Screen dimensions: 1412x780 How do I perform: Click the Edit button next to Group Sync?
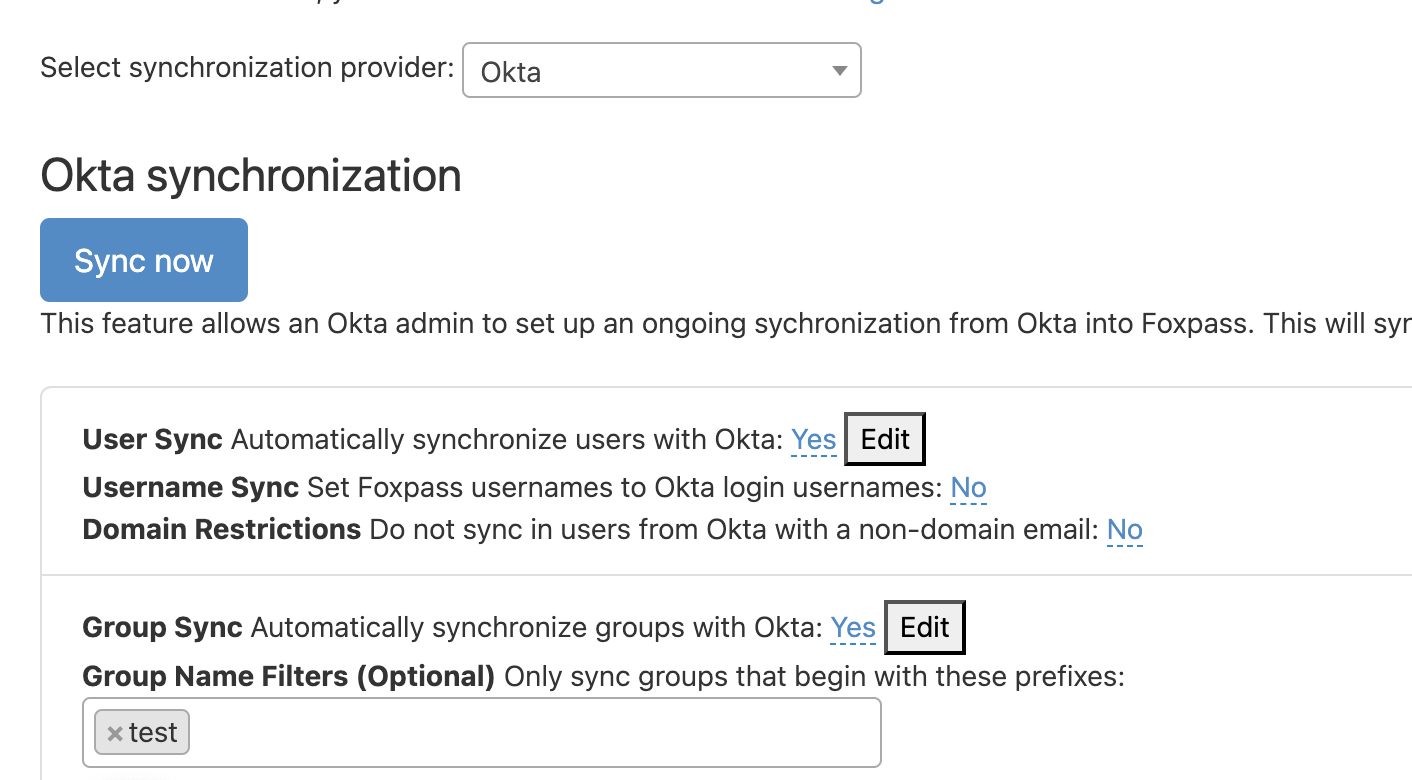click(925, 627)
